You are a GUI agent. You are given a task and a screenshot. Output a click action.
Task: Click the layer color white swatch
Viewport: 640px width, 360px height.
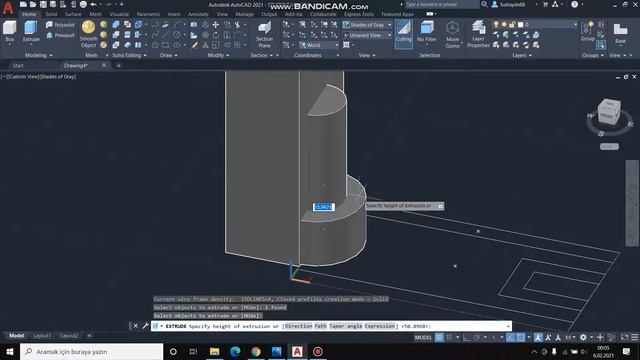tap(520, 24)
